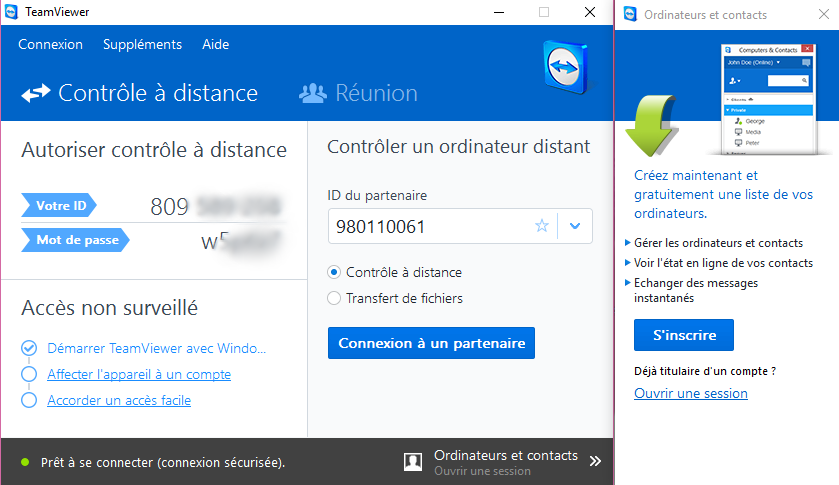Open the Suppléments menu
Screen dimensions: 839x485
(x=142, y=44)
